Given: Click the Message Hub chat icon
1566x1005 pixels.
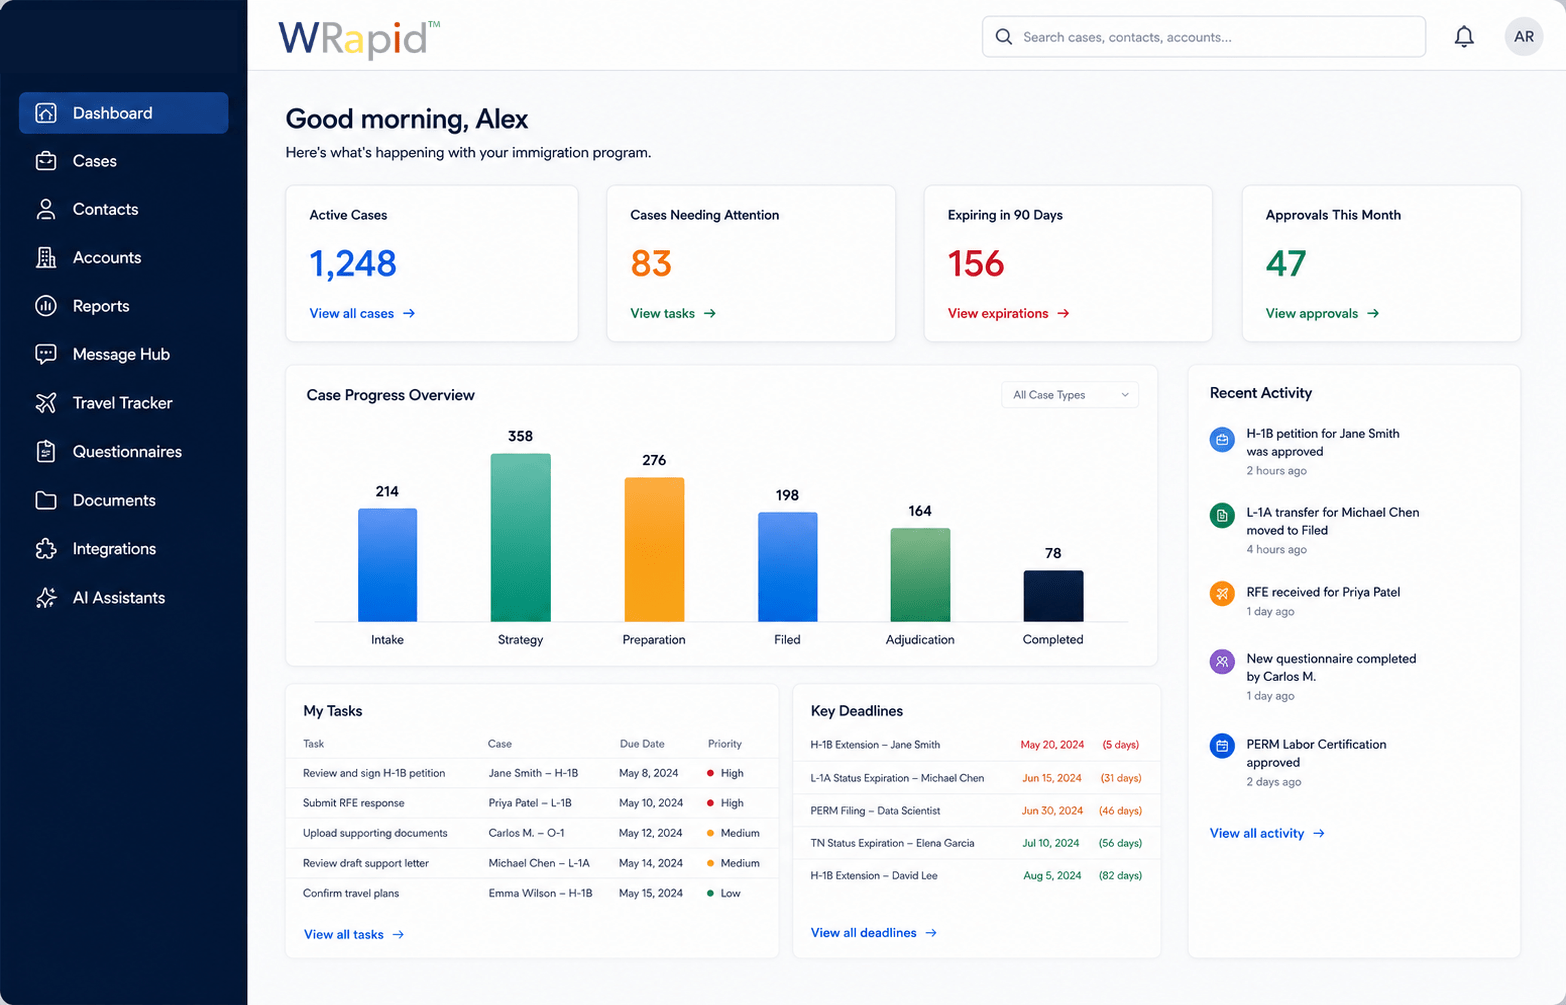Looking at the screenshot, I should click(x=46, y=354).
